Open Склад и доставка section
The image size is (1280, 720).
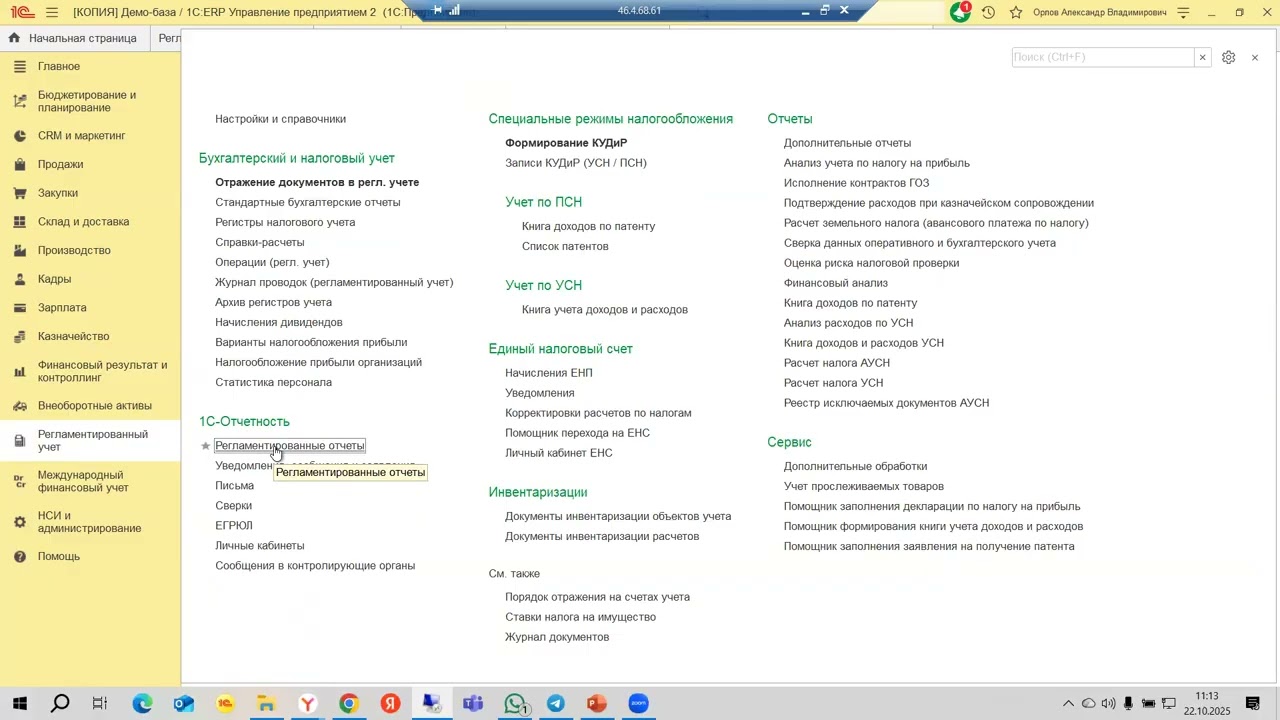[x=83, y=222]
